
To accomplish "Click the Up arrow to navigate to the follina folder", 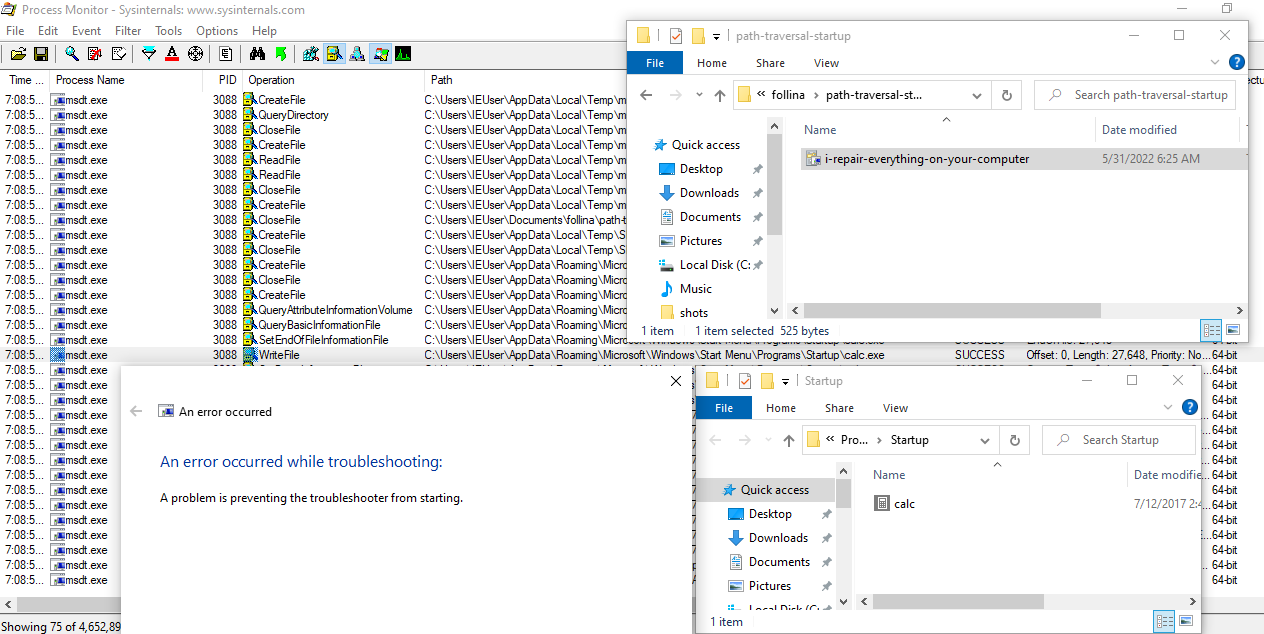I will pos(719,94).
